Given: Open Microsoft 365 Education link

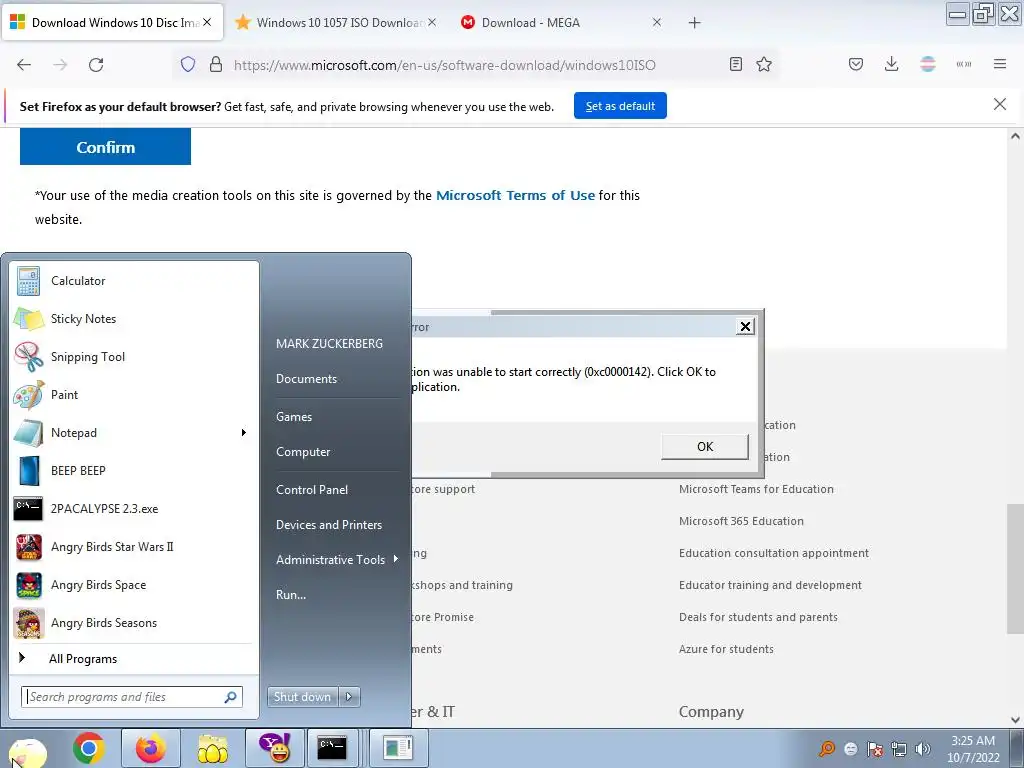Looking at the screenshot, I should 741,521.
